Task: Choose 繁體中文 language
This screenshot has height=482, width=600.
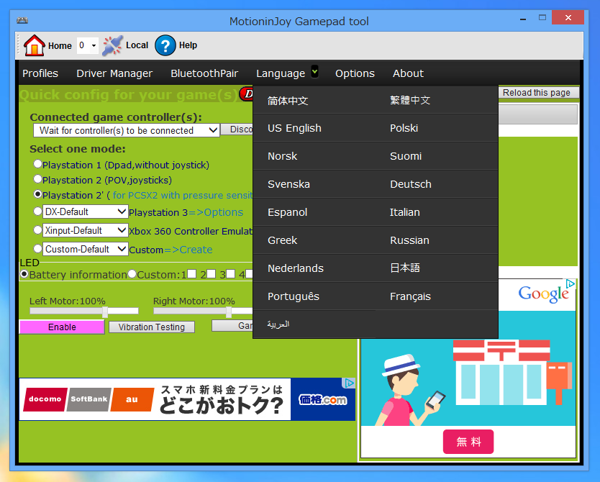Action: pyautogui.click(x=410, y=100)
